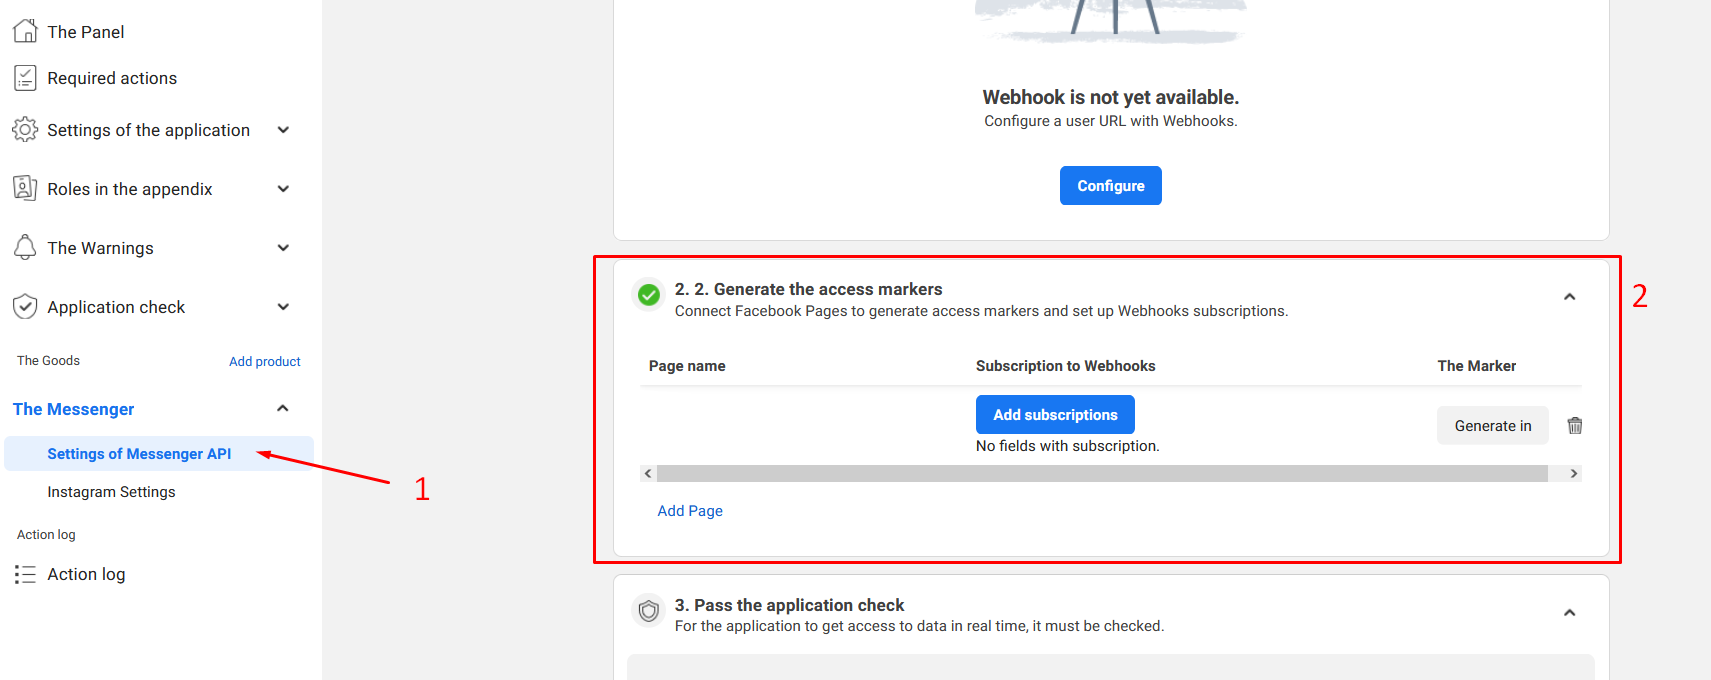Click the Add Page link

690,511
